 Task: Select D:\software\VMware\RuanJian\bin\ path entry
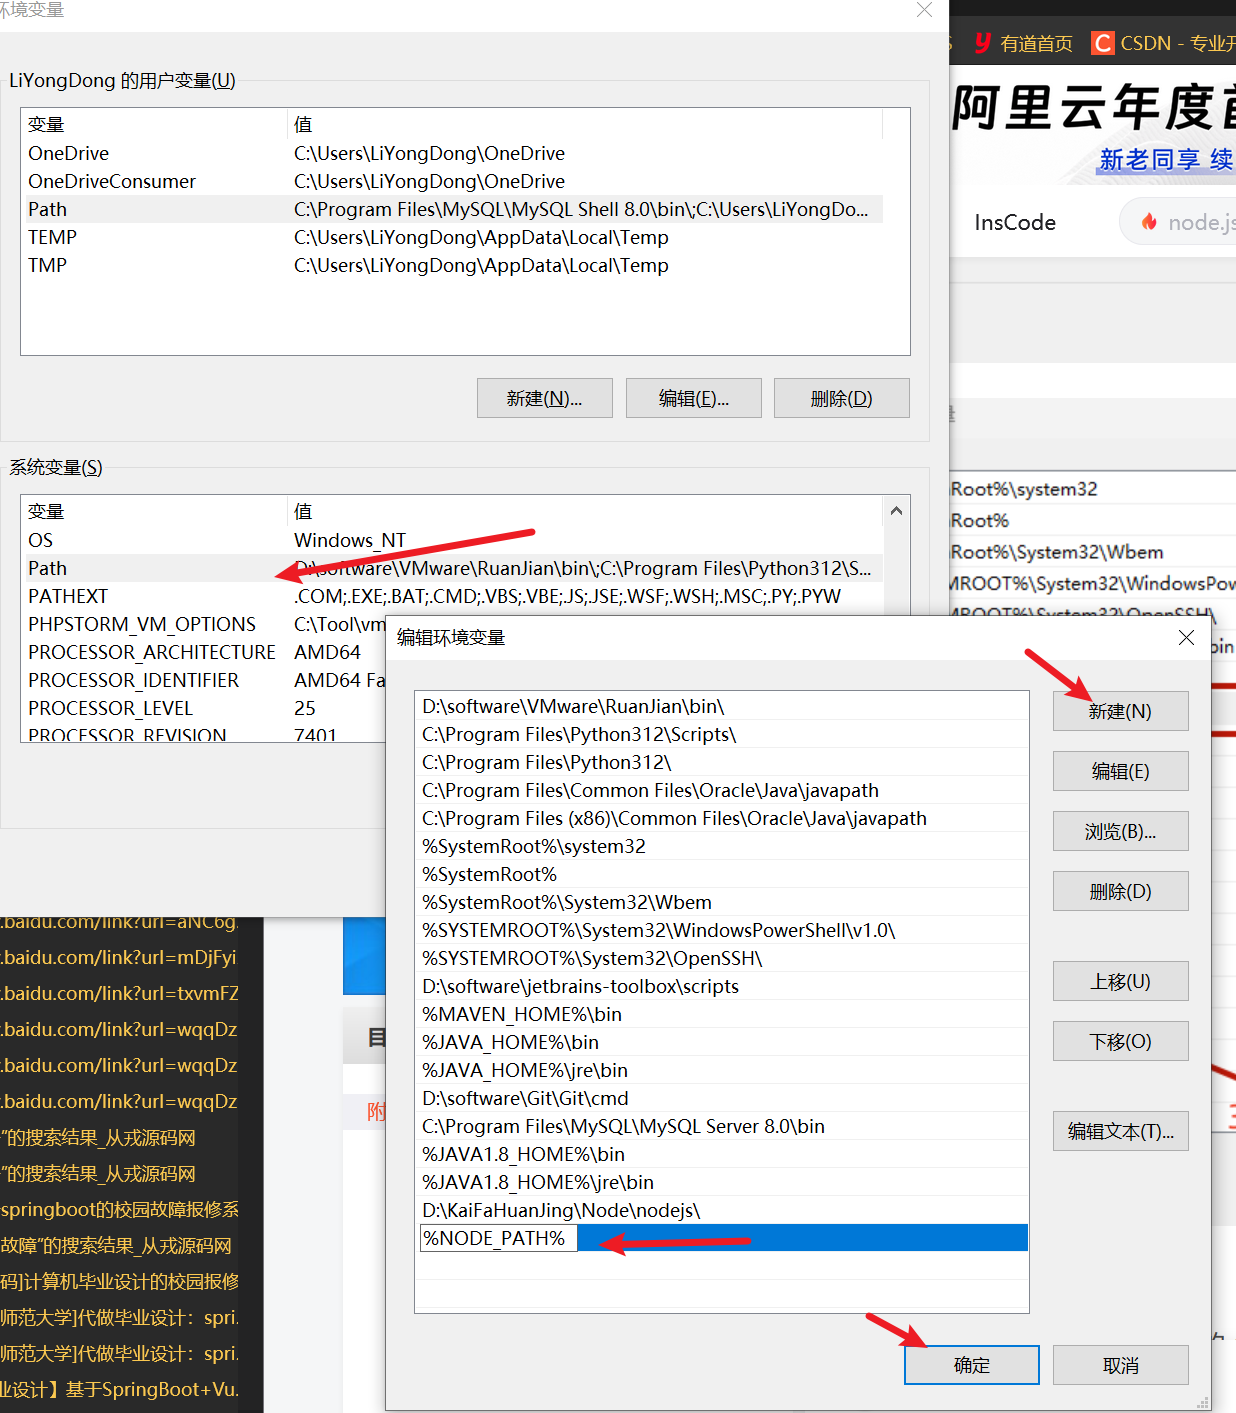(x=721, y=706)
